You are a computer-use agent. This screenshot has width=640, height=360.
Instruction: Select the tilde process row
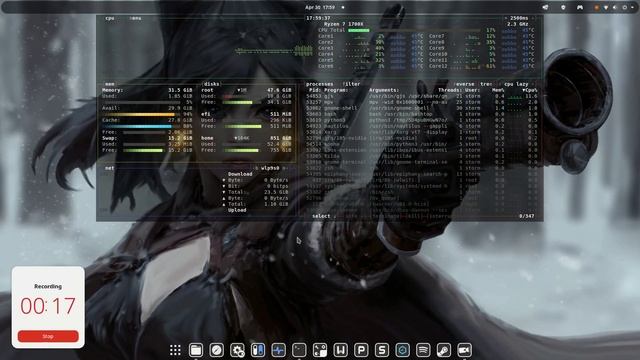tap(422, 156)
